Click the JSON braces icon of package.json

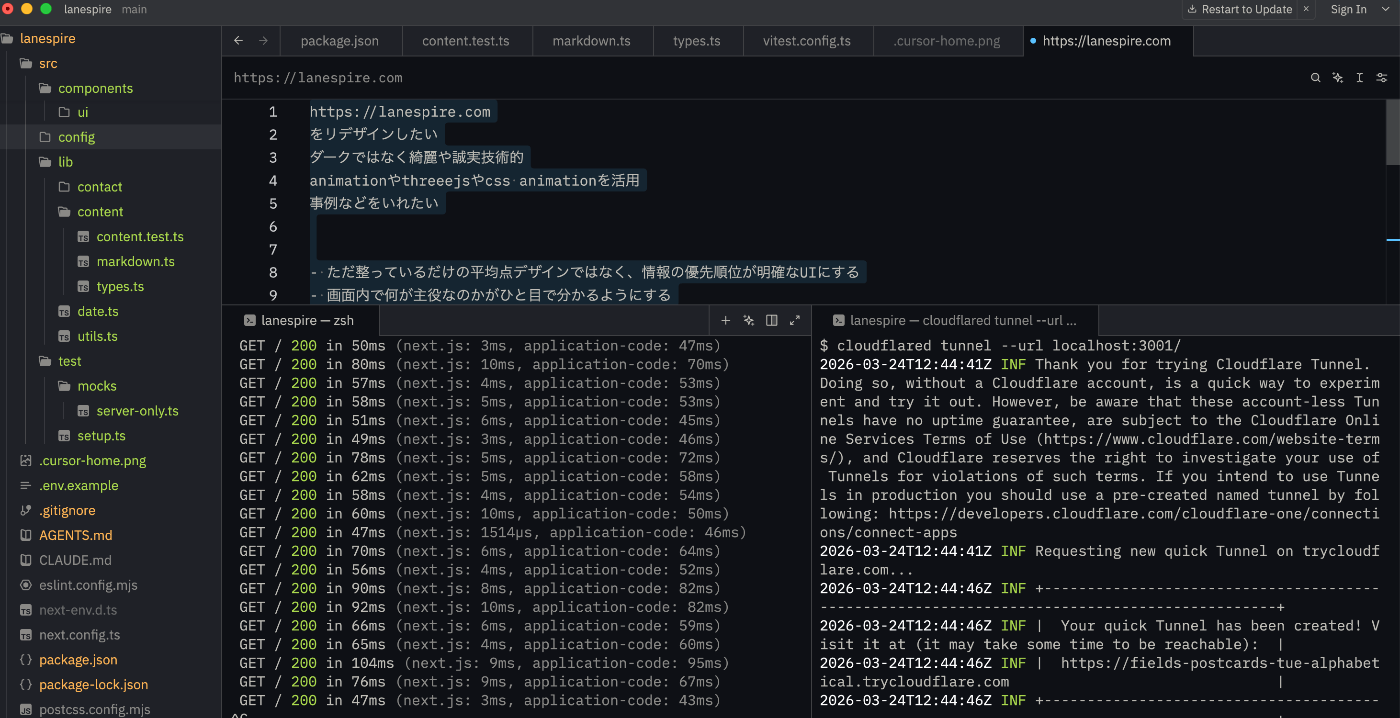(26, 660)
